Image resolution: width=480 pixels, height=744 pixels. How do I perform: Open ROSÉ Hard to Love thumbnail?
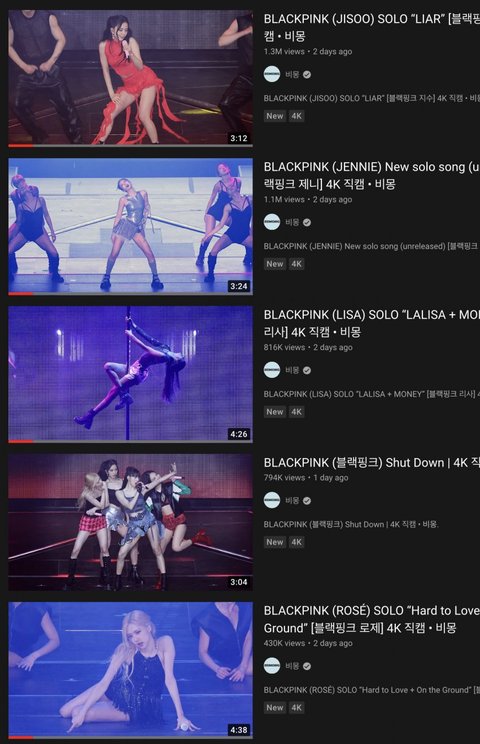click(x=130, y=670)
